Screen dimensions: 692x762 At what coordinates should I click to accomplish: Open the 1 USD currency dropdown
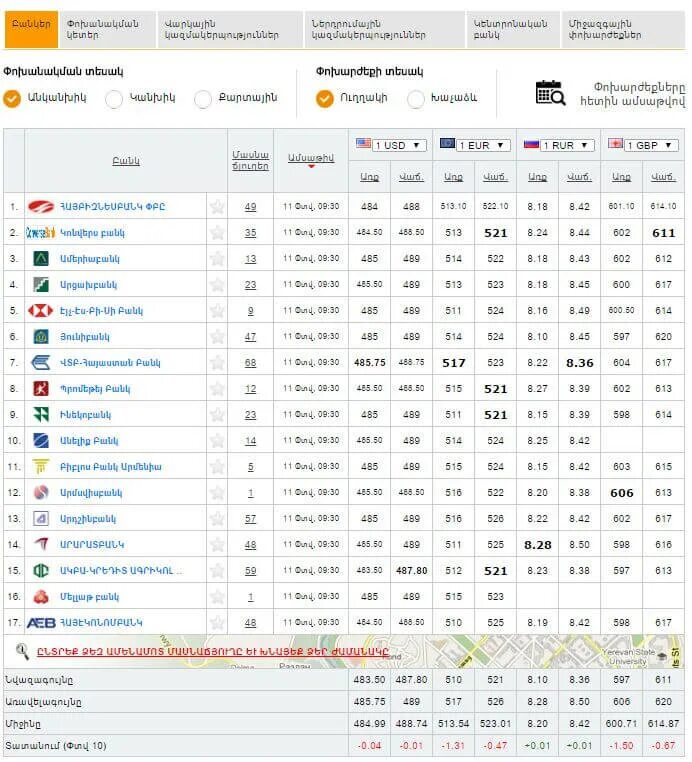[399, 145]
